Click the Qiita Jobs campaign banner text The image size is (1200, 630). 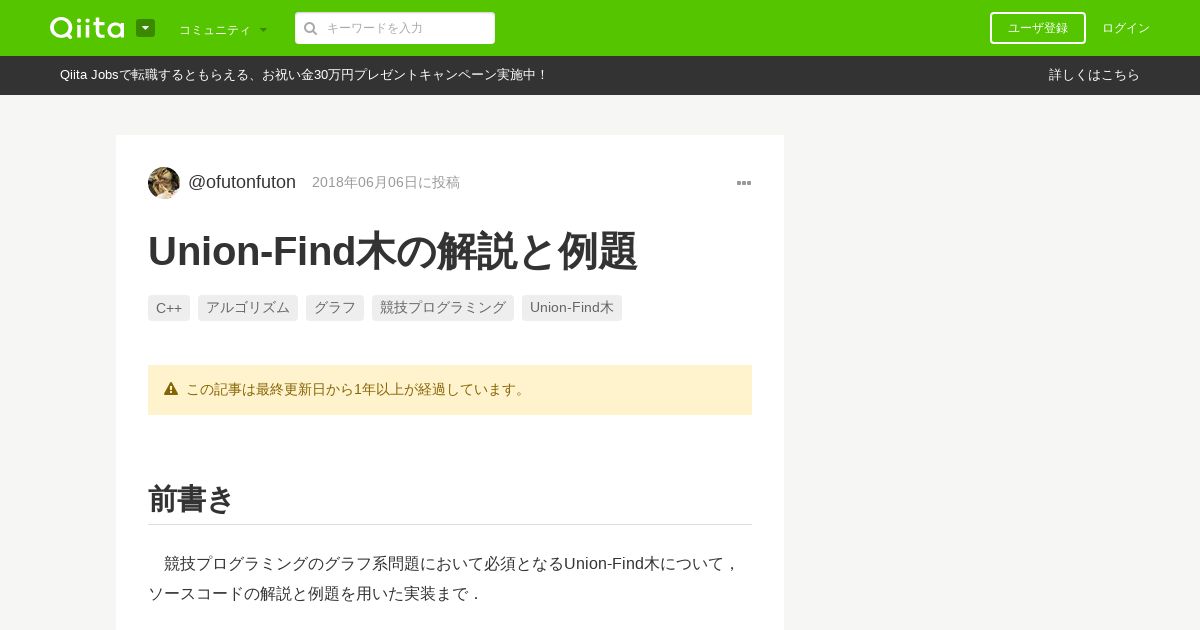[x=304, y=75]
